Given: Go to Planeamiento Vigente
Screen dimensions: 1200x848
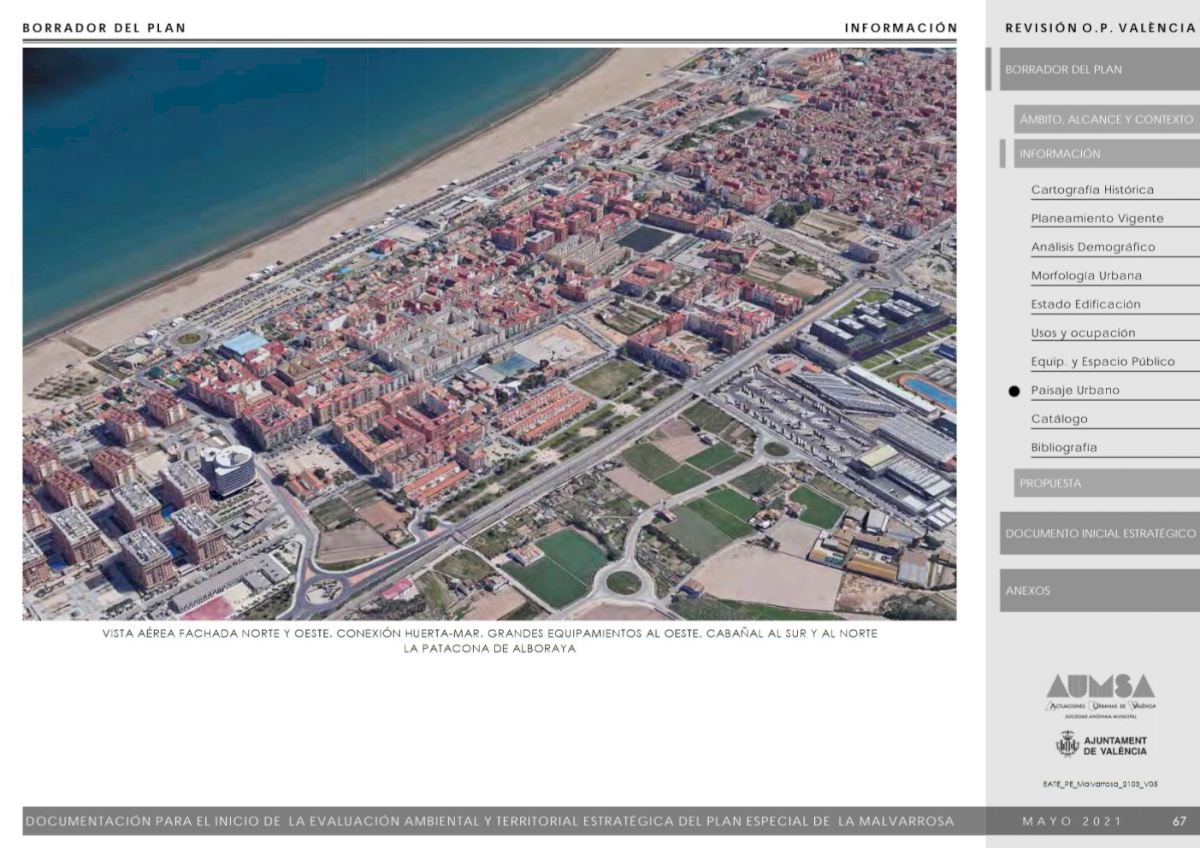Looking at the screenshot, I should point(1097,218).
